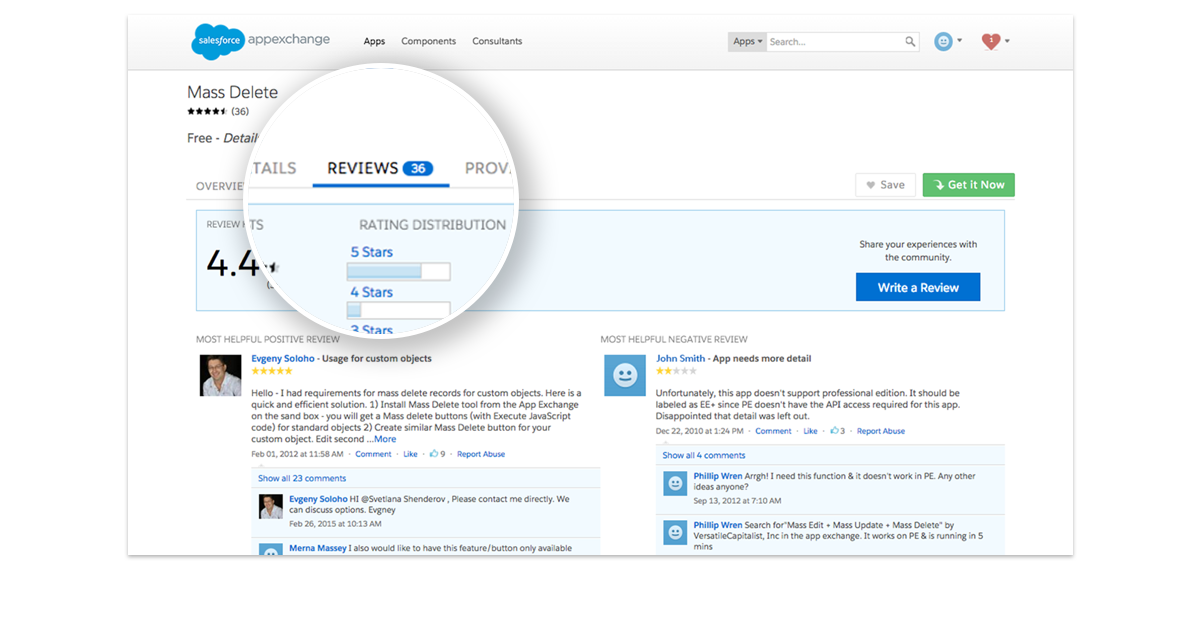Click the 'App needs more detail' review title
Viewport: 1200px width, 640px height.
[x=760, y=358]
